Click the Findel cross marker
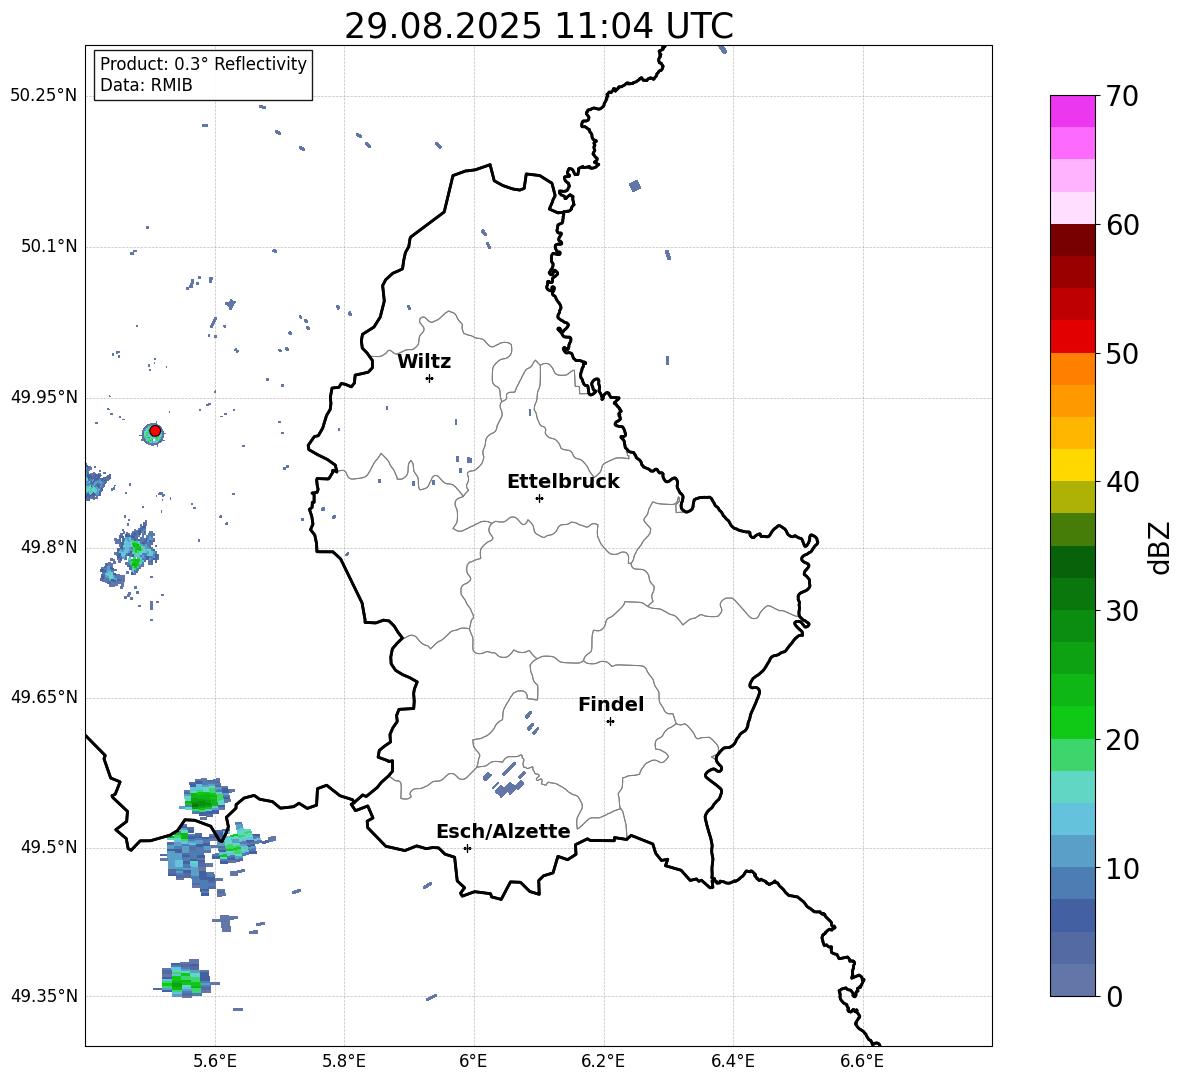The image size is (1184, 1081). click(610, 722)
